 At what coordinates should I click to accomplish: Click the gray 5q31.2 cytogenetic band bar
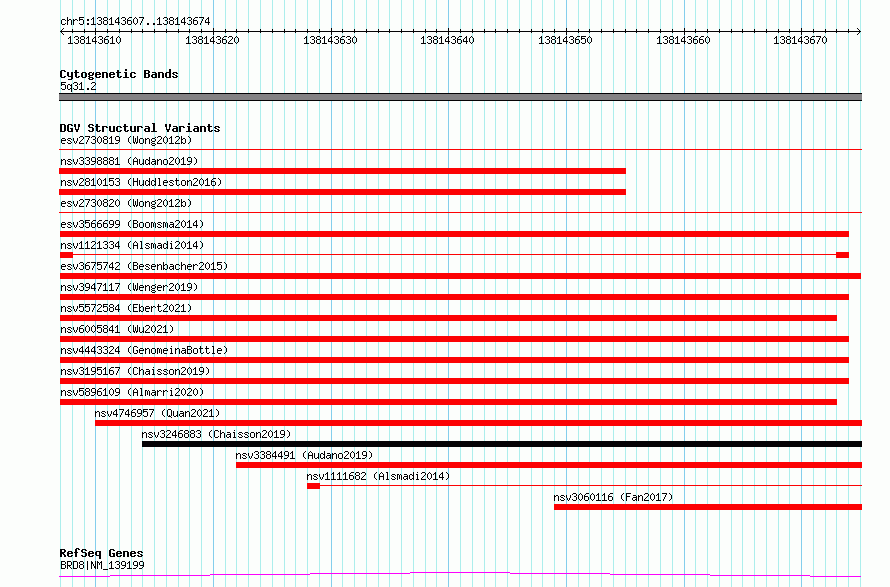460,97
